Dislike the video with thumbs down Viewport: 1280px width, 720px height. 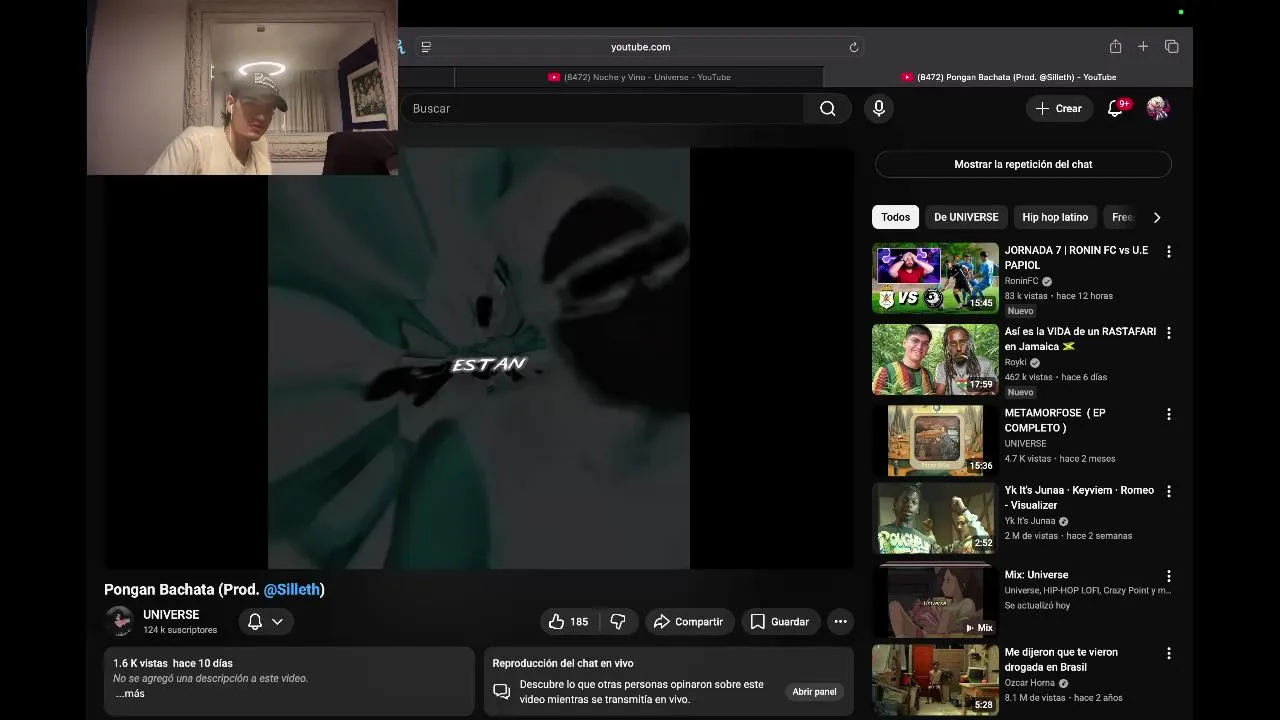pos(618,622)
